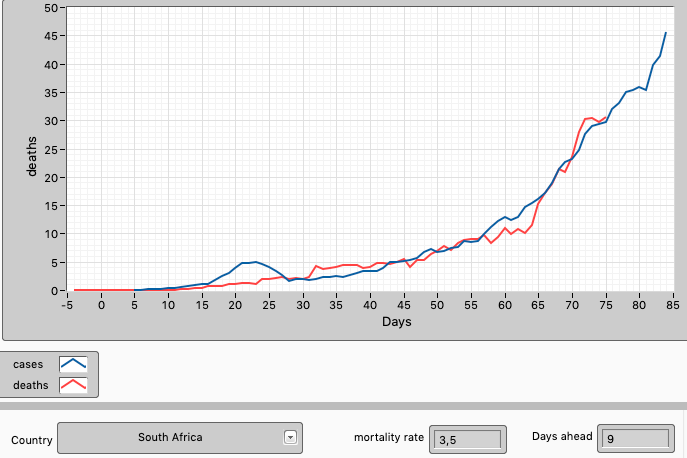The image size is (687, 458).
Task: Click the x-axis tick label 40
Action: tap(370, 305)
